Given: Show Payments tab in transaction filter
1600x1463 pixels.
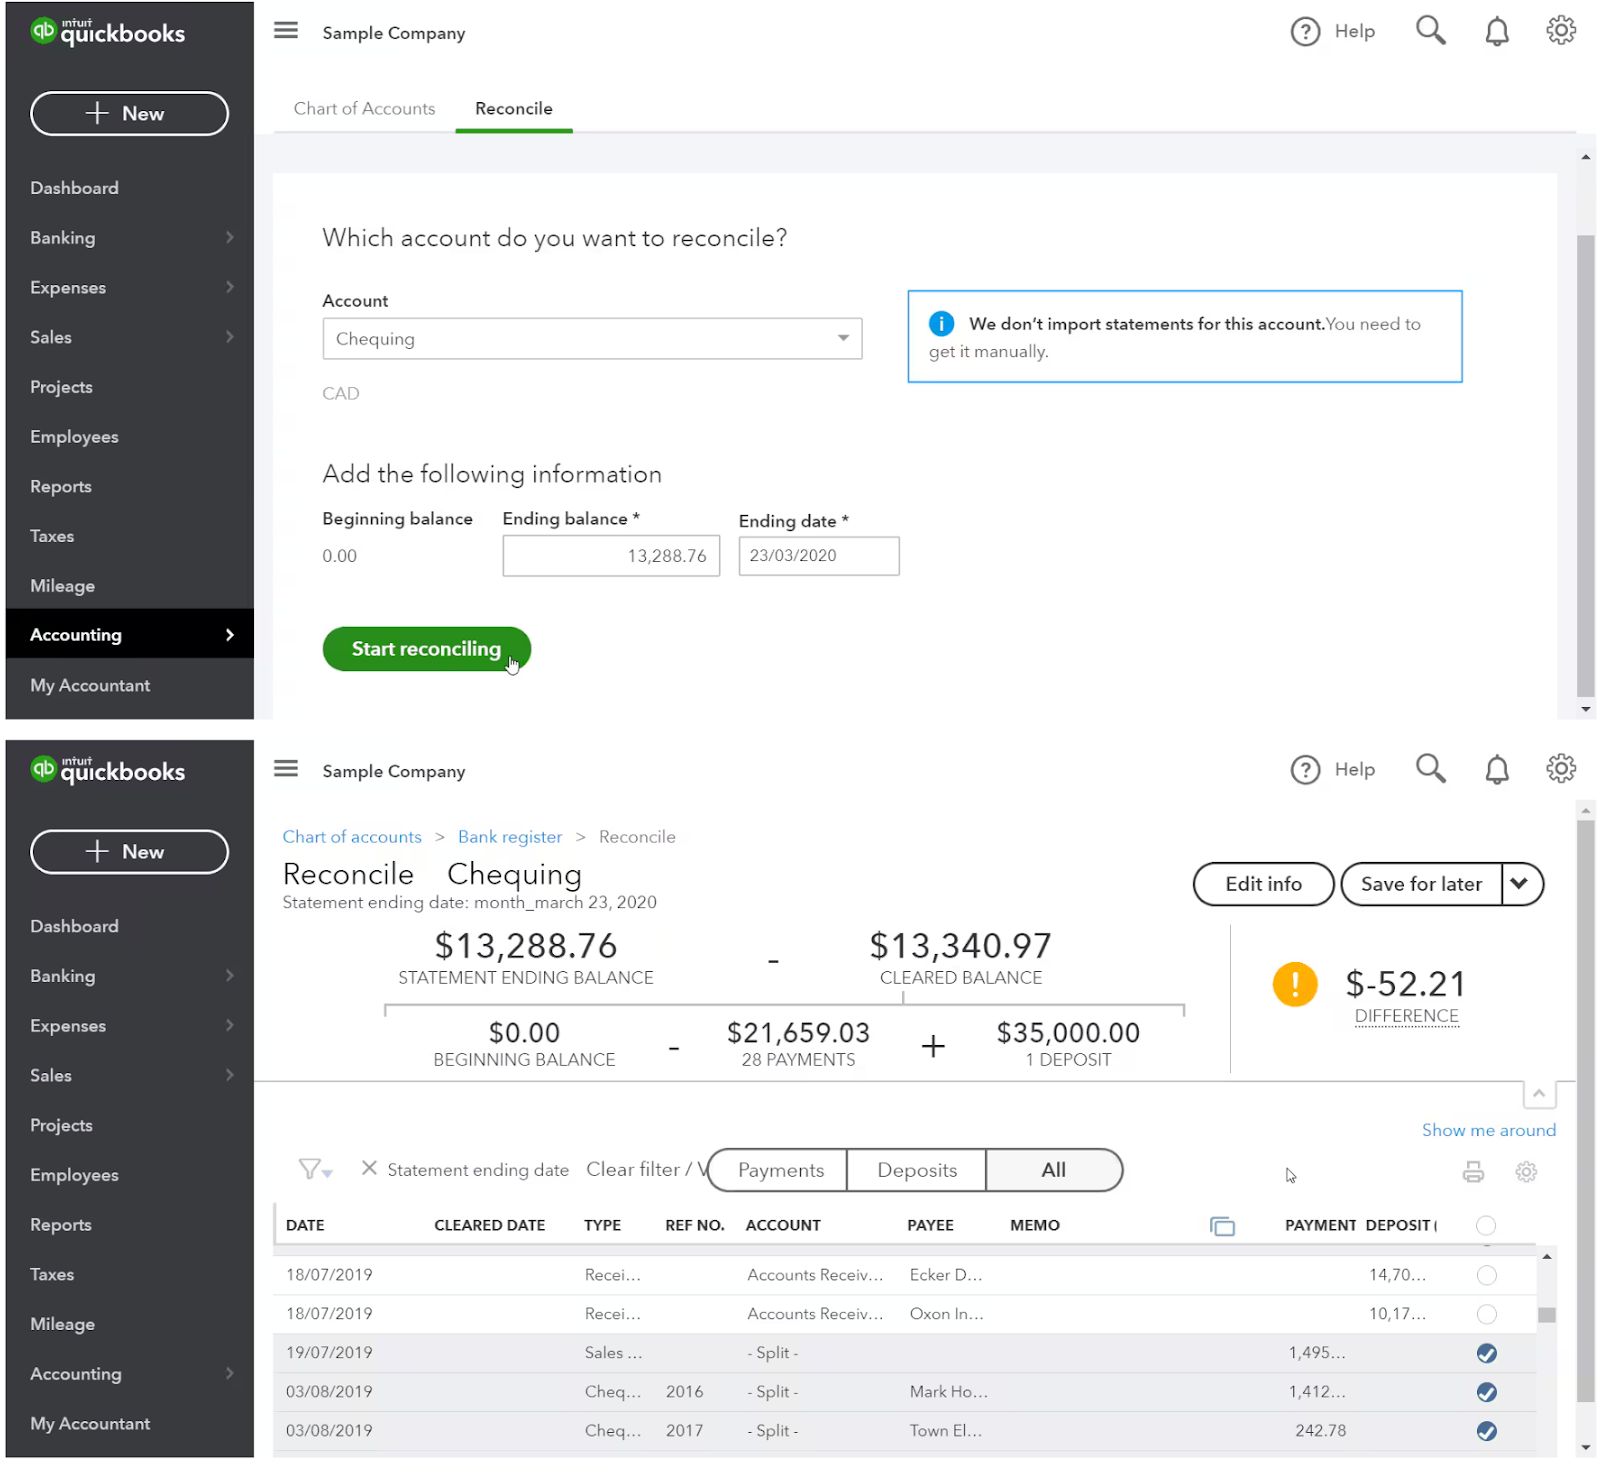Looking at the screenshot, I should (779, 1170).
